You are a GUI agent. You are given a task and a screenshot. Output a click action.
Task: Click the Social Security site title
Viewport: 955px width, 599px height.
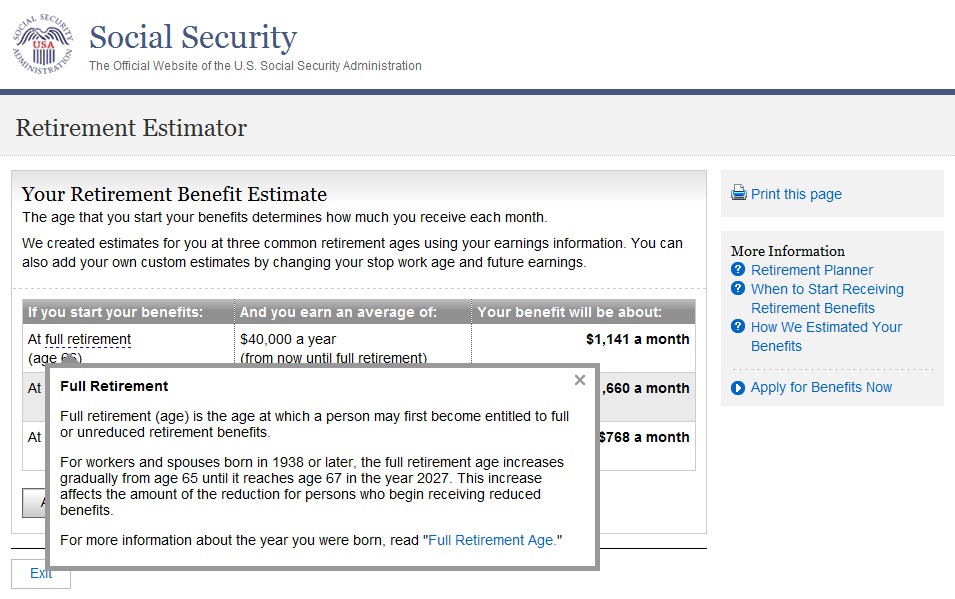click(x=193, y=38)
